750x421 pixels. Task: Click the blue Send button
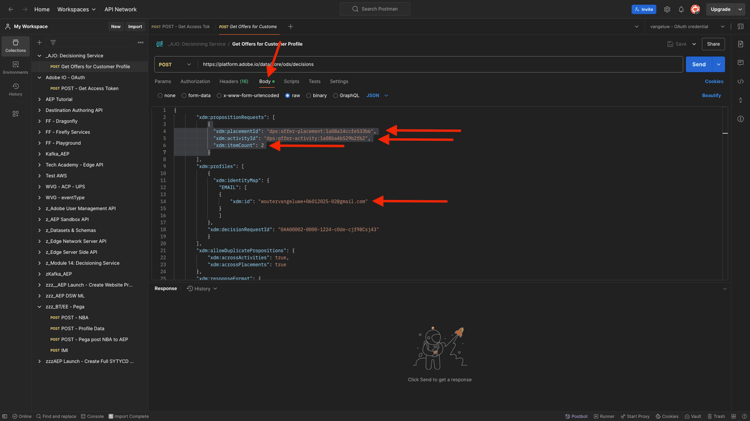pyautogui.click(x=699, y=65)
